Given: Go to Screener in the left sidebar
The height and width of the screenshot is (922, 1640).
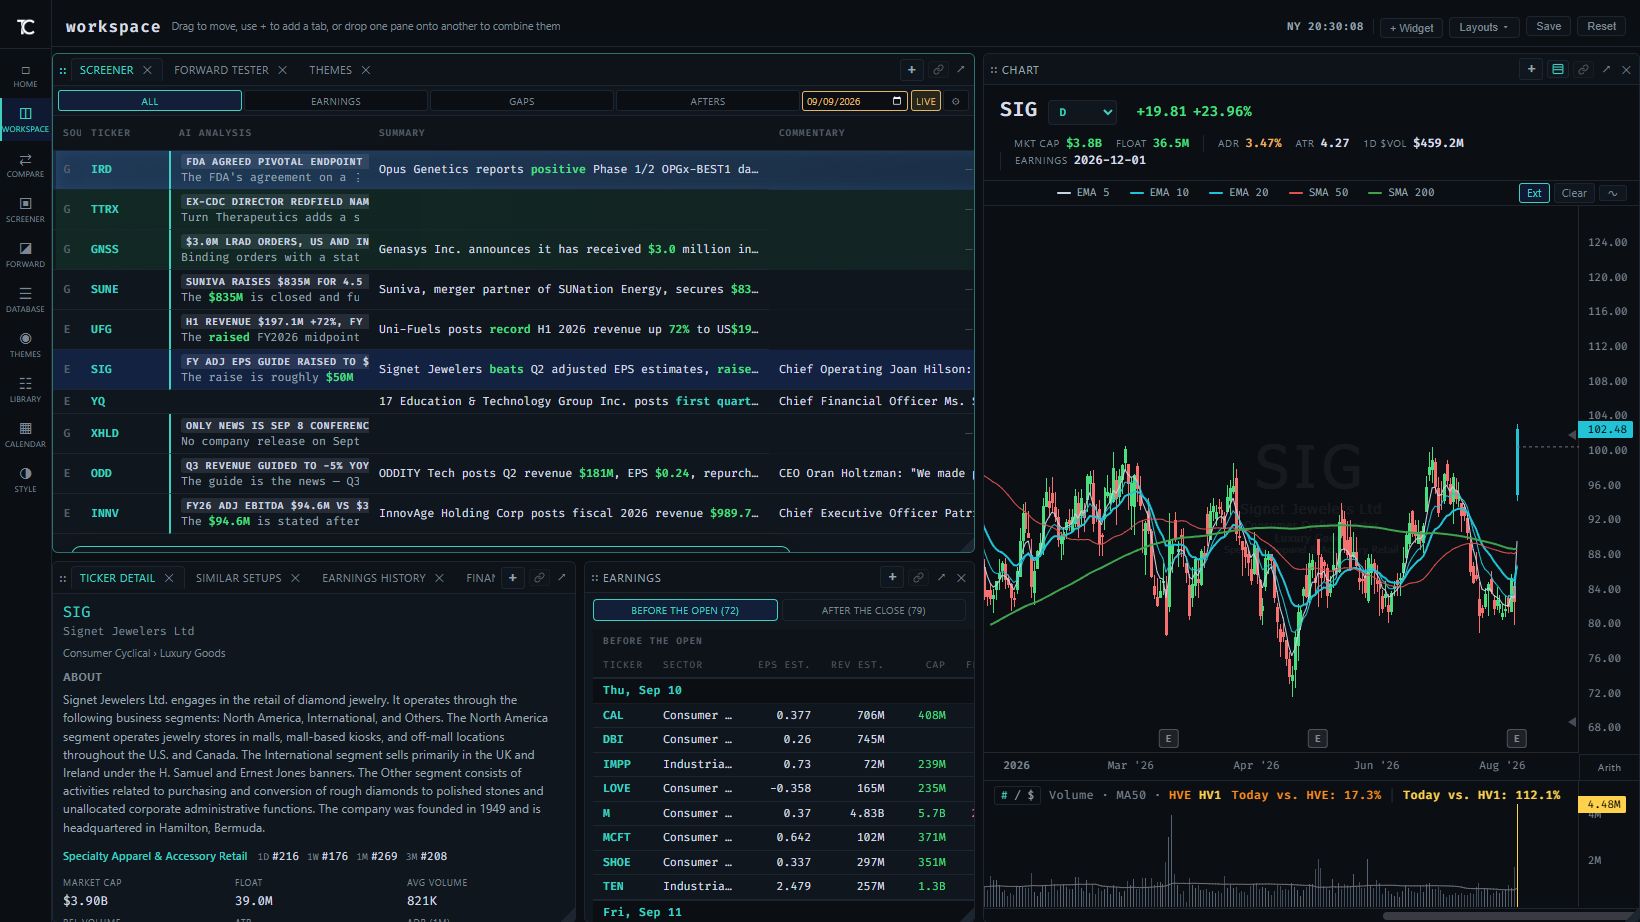Looking at the screenshot, I should 25,211.
